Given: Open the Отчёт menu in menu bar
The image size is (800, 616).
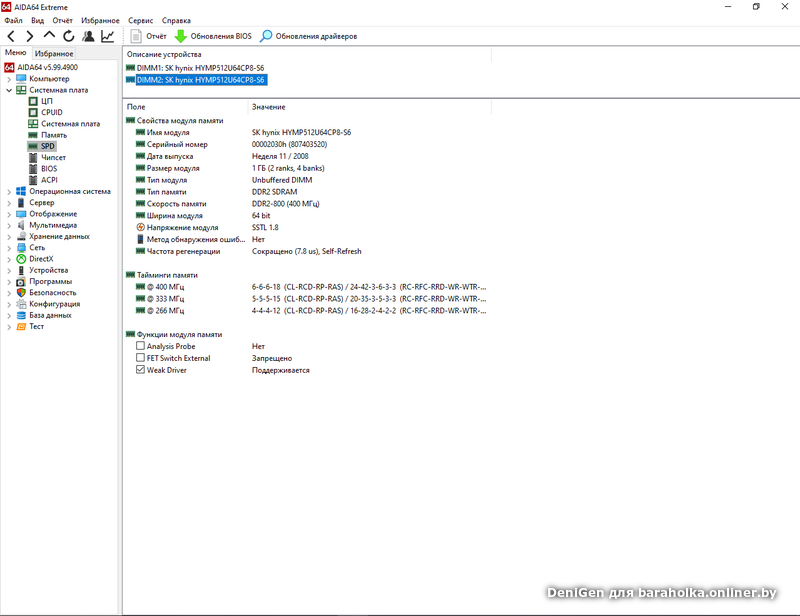Looking at the screenshot, I should click(62, 20).
